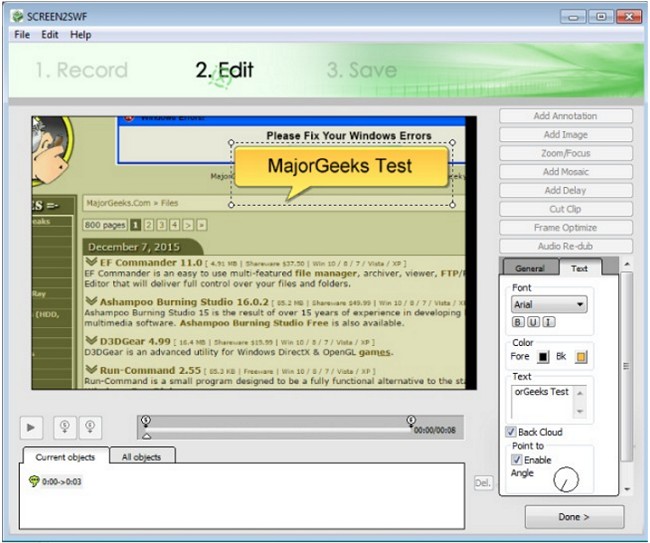Click the Add Annotation button
The height and width of the screenshot is (543, 650).
click(x=566, y=116)
